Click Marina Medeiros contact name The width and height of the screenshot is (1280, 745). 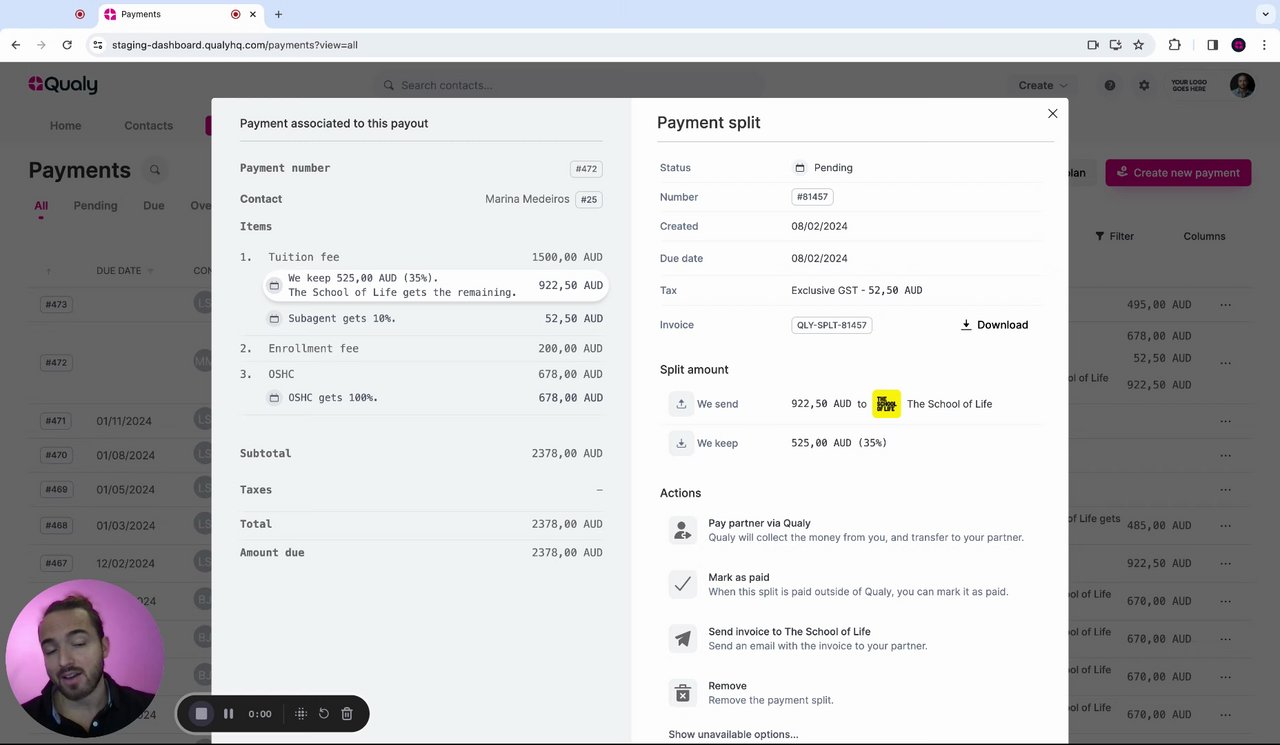coord(527,199)
